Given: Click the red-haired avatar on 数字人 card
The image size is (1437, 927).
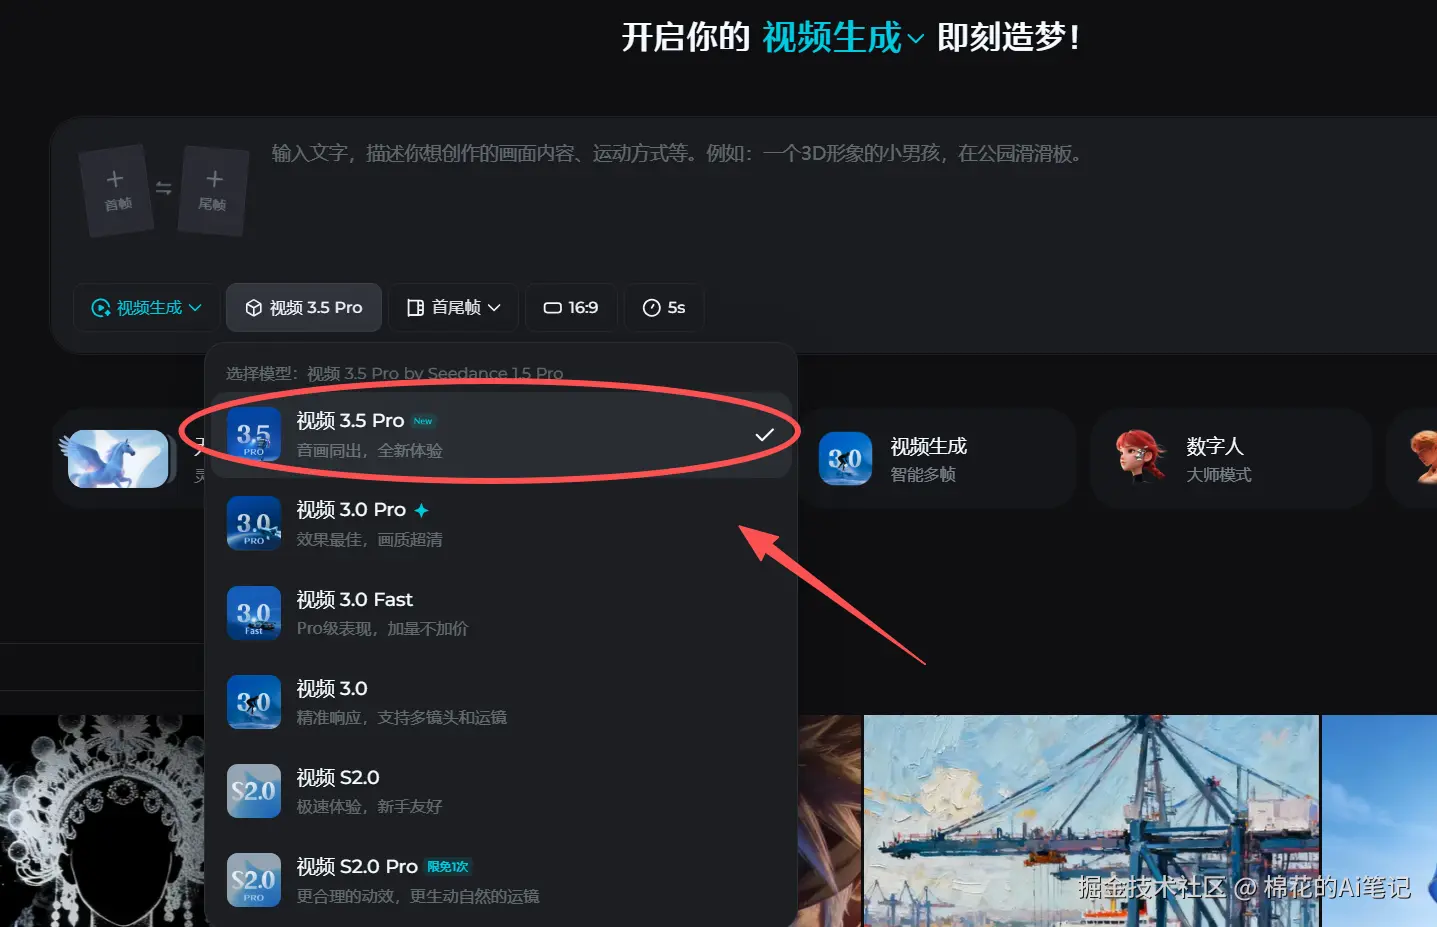Looking at the screenshot, I should click(x=1141, y=457).
